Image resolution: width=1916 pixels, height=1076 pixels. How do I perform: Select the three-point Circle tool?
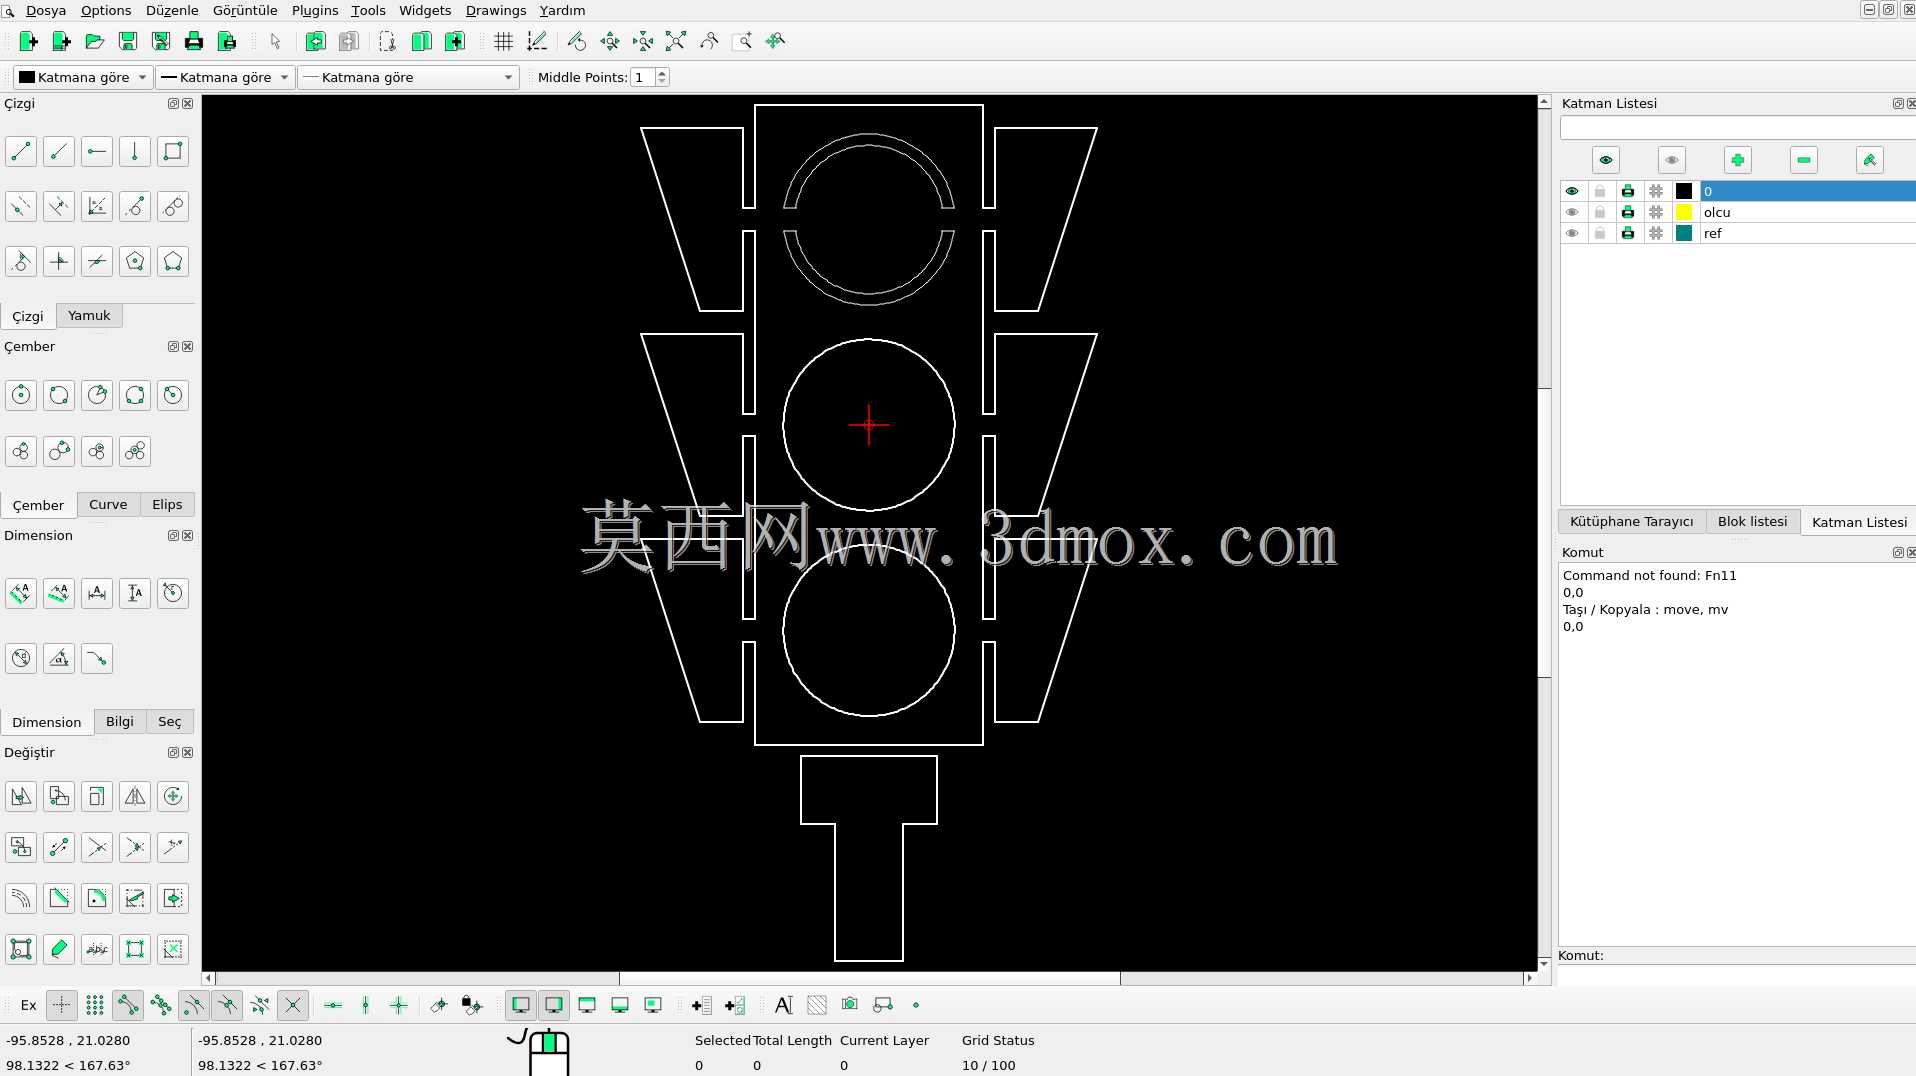[135, 395]
